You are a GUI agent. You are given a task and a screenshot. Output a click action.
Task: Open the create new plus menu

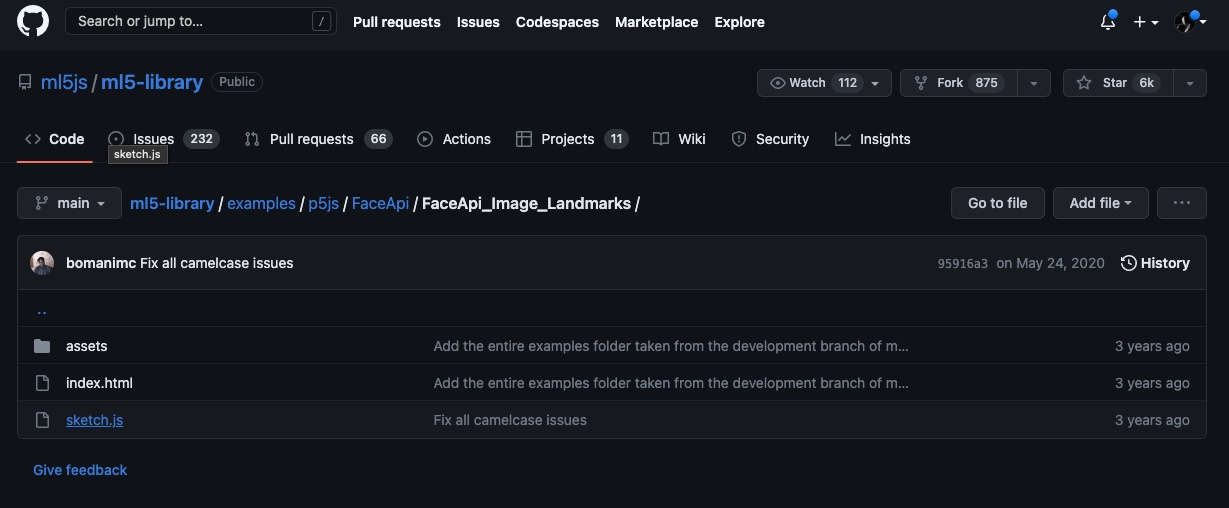[x=1145, y=22]
